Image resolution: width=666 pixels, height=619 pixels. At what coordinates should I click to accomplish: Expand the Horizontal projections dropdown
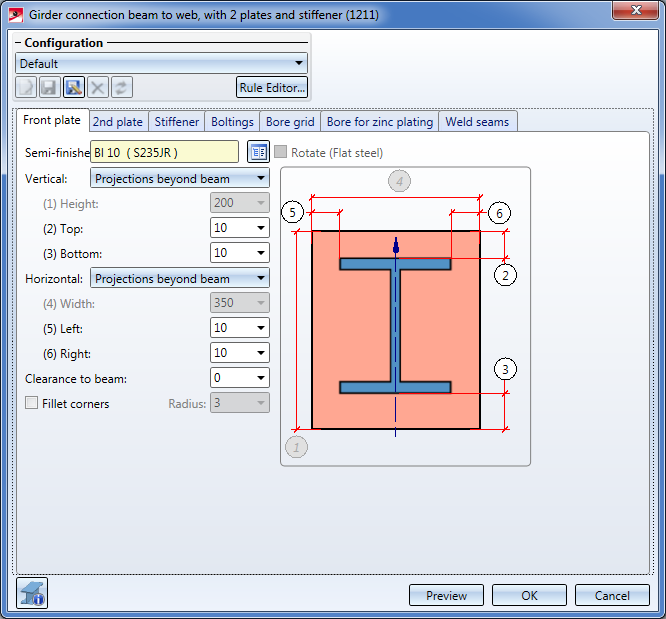179,279
